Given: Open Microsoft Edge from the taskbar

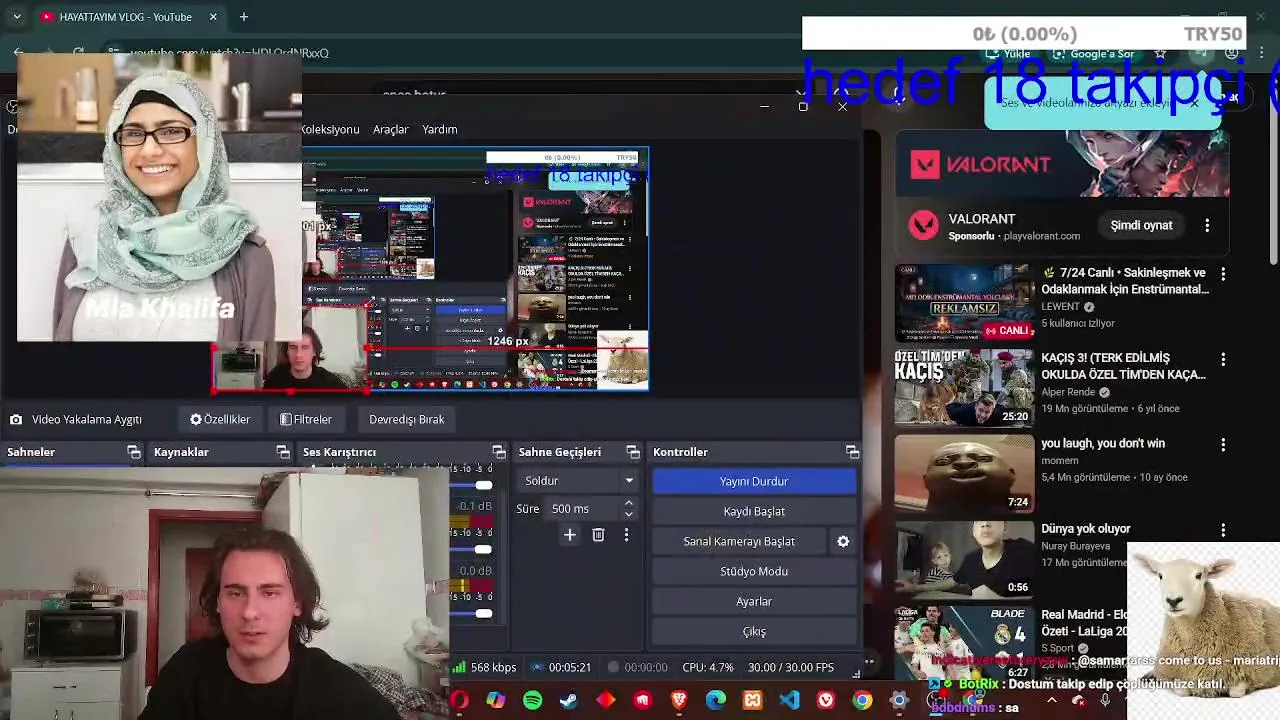Looking at the screenshot, I should (x=716, y=701).
